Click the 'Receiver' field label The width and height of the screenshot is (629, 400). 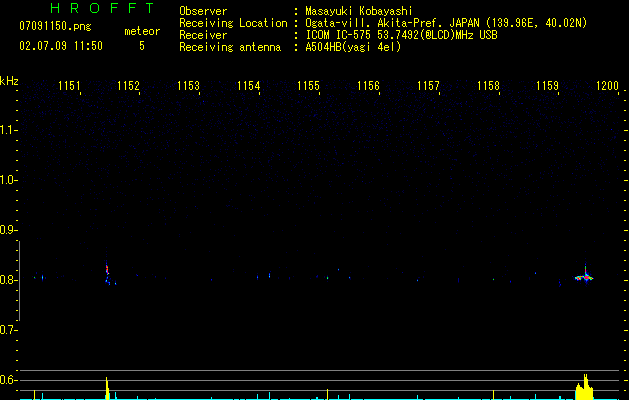[x=203, y=35]
